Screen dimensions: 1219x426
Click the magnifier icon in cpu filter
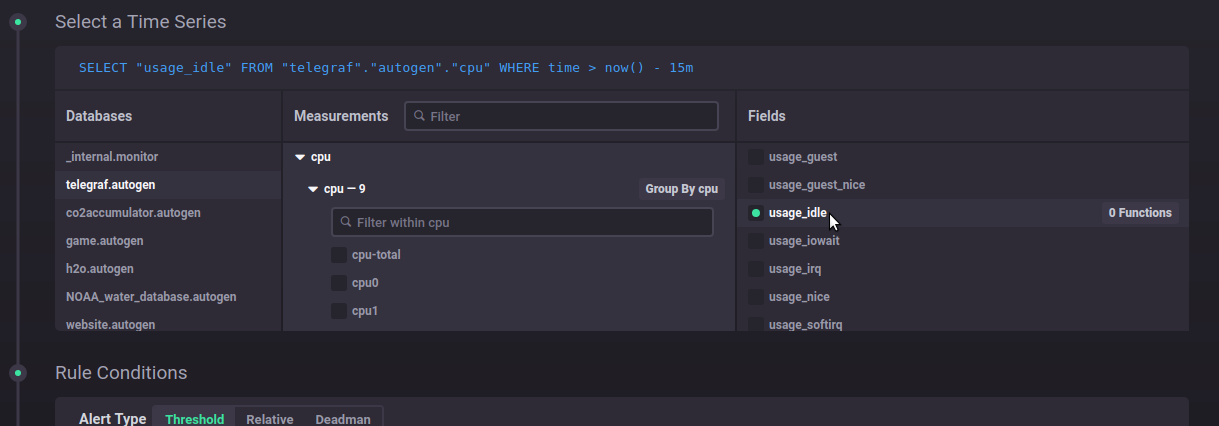(346, 222)
